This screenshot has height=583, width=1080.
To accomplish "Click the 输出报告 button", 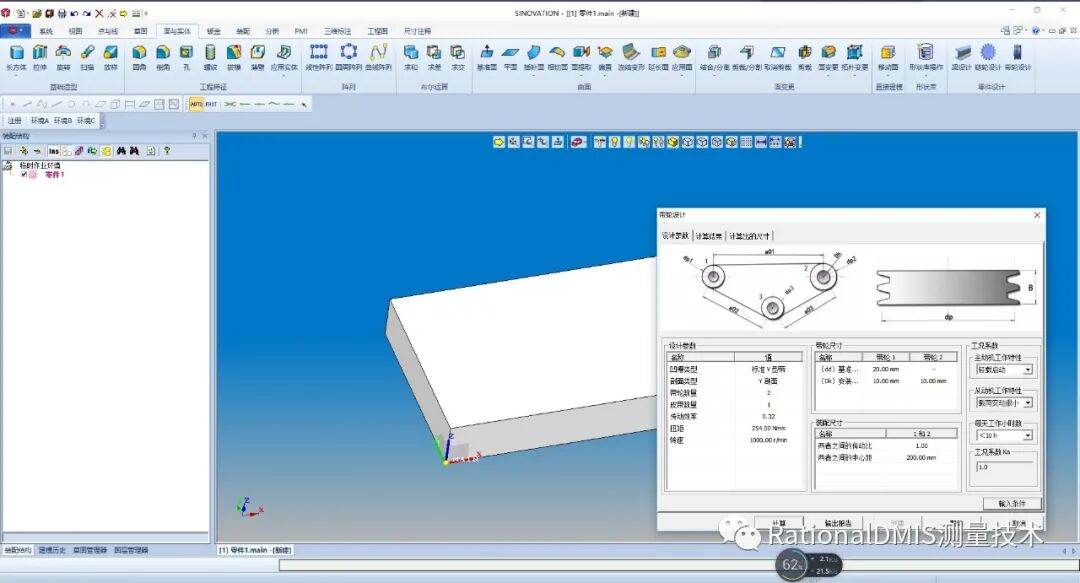I will click(x=838, y=523).
